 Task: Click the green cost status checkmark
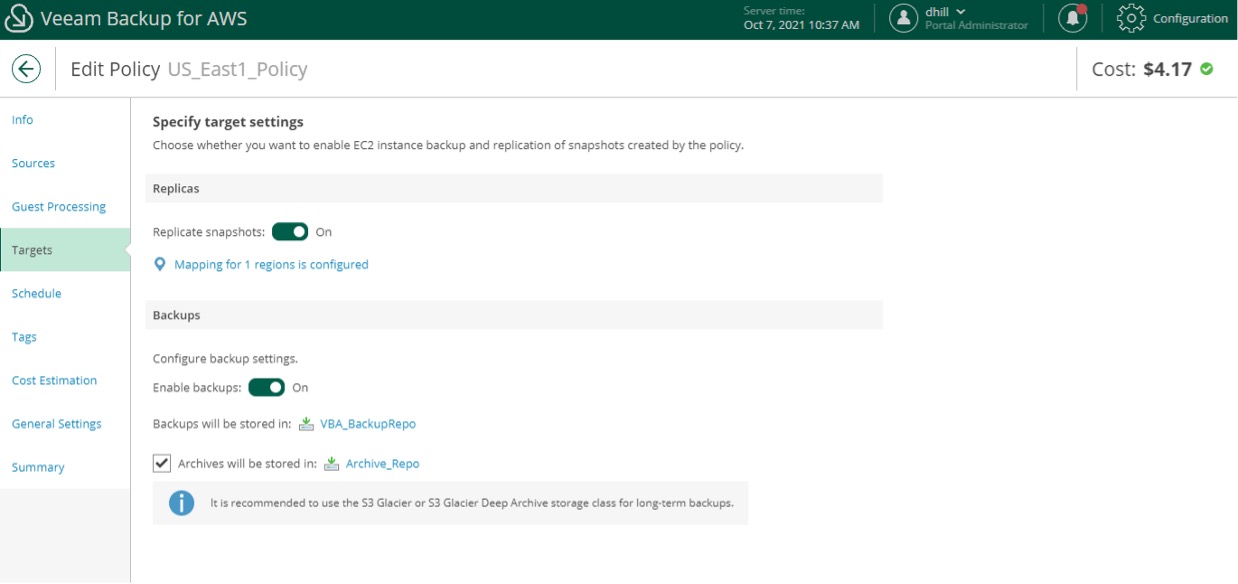[x=1207, y=69]
